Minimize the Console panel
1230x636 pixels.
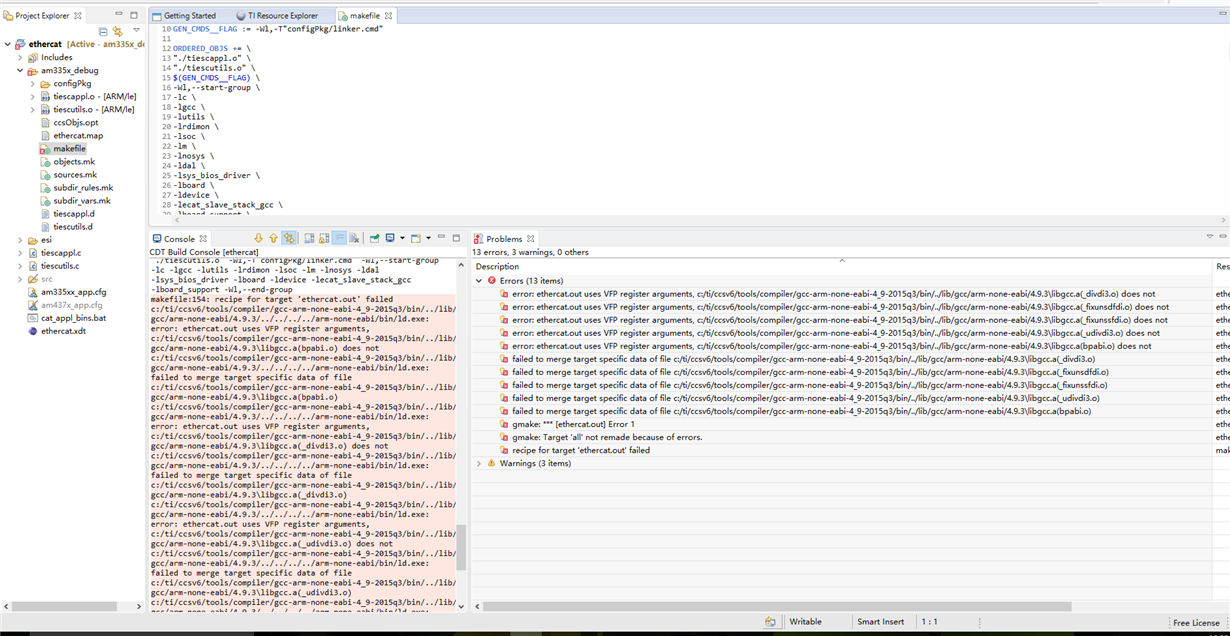pyautogui.click(x=441, y=237)
